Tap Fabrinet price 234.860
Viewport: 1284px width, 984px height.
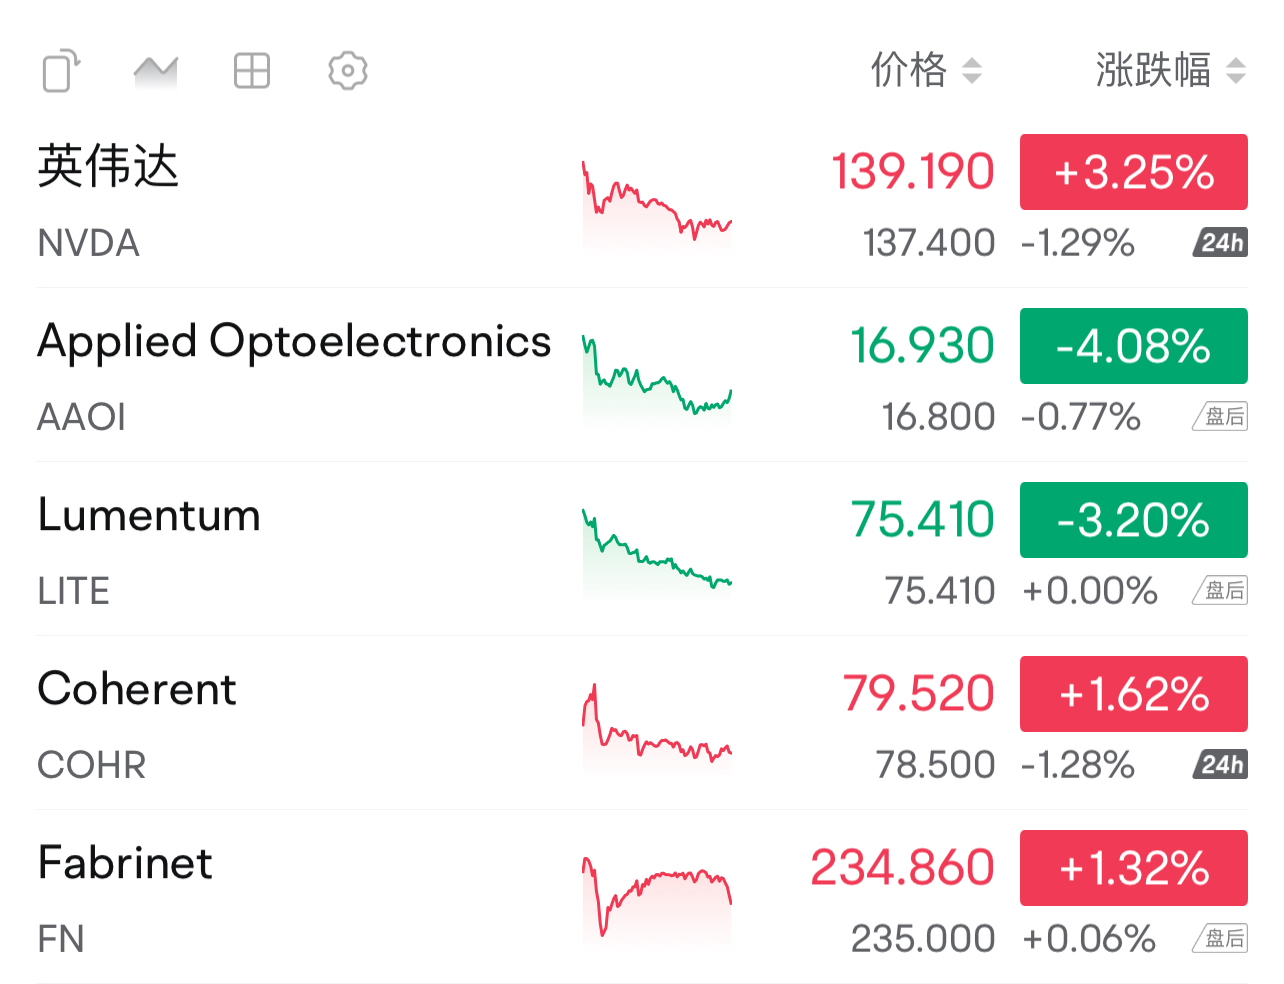point(902,867)
